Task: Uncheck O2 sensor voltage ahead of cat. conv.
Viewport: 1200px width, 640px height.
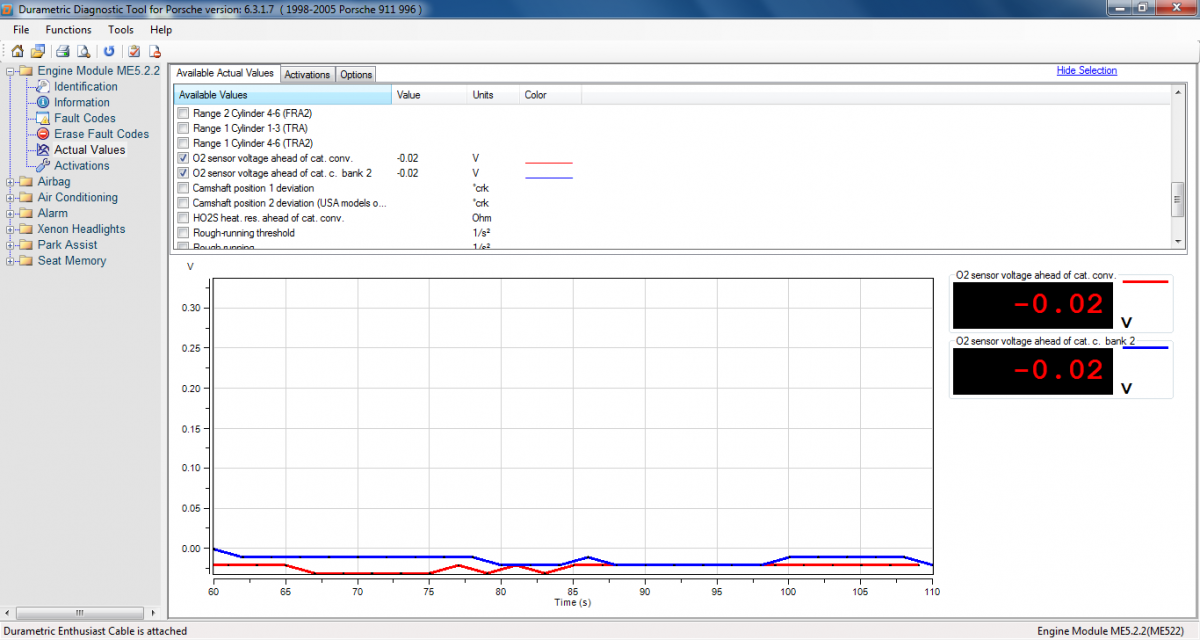Action: 182,158
